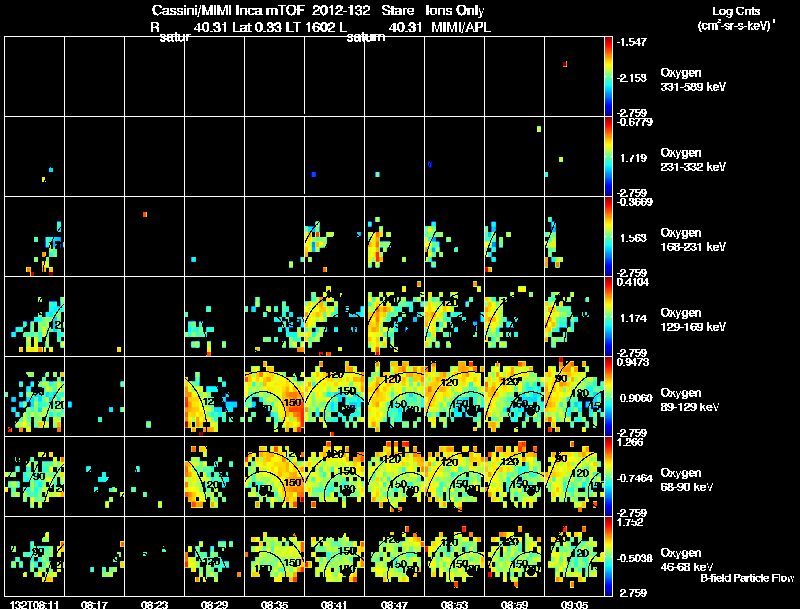Select the Oxygen 231-332 keV label
Screen dimensions: 800x609
693,160
